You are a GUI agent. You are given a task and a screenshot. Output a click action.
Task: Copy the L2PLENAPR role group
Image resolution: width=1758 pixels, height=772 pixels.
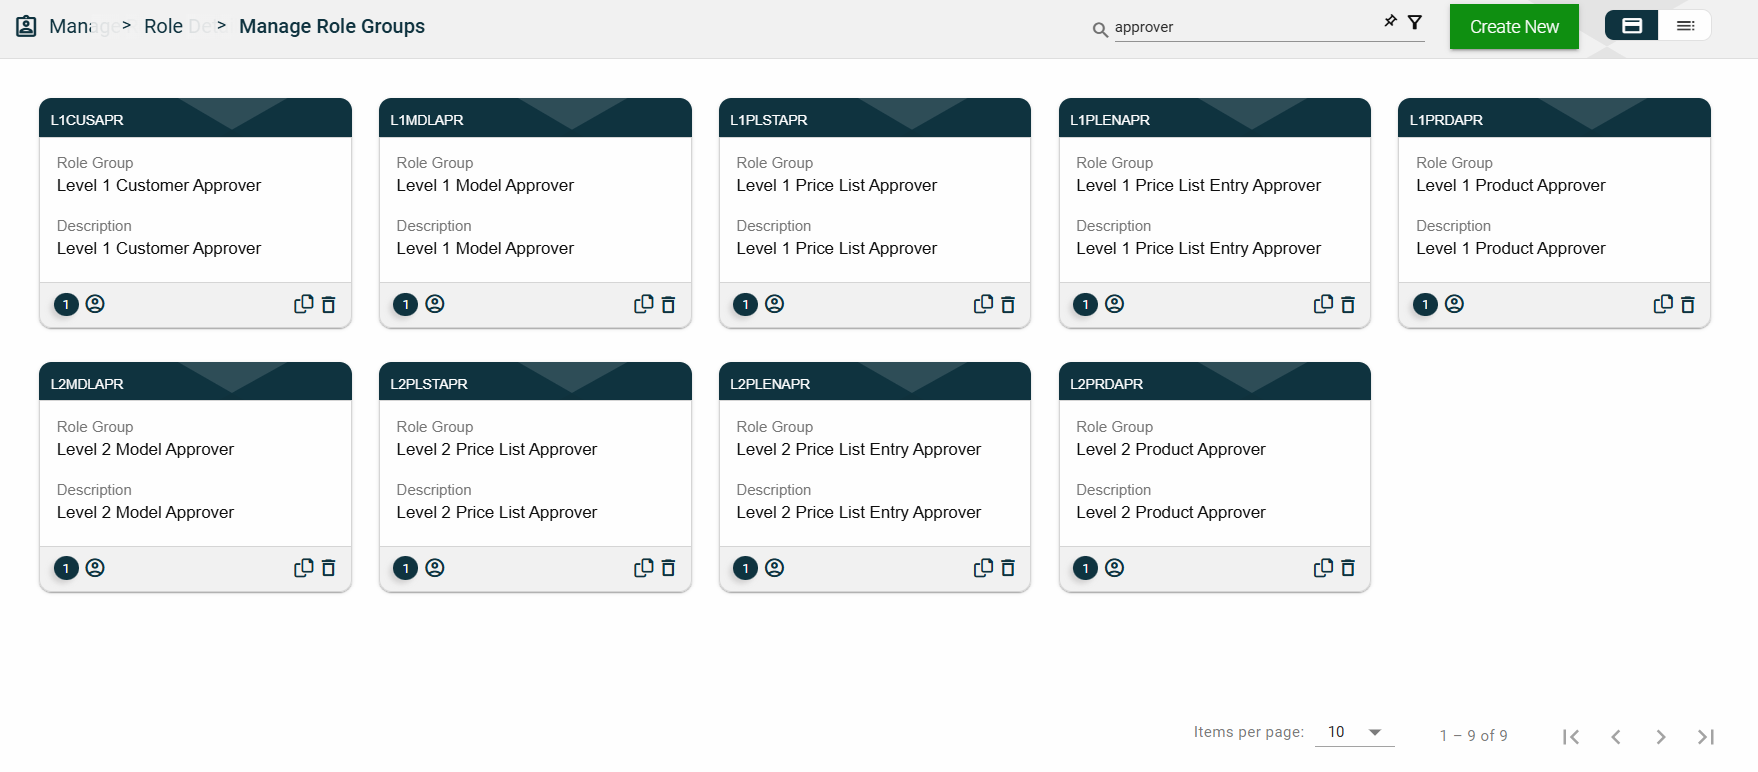(x=983, y=568)
